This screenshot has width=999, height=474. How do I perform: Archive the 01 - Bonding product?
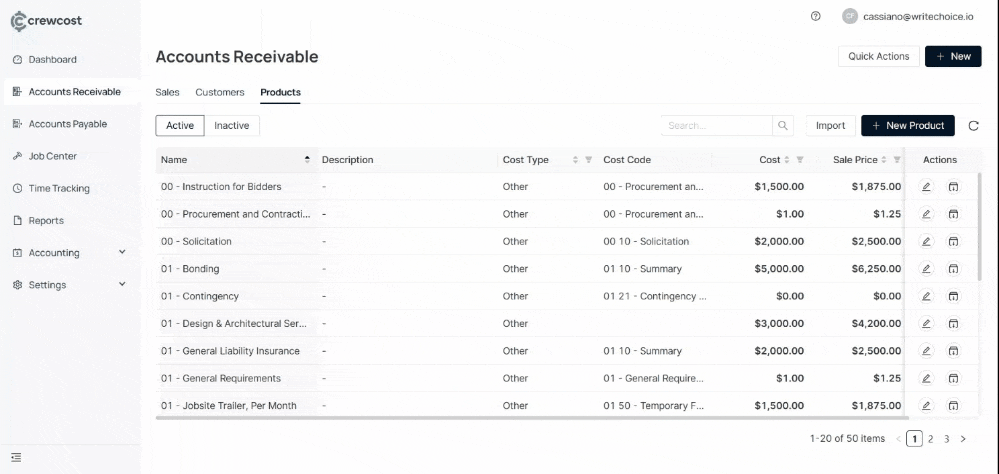click(953, 269)
